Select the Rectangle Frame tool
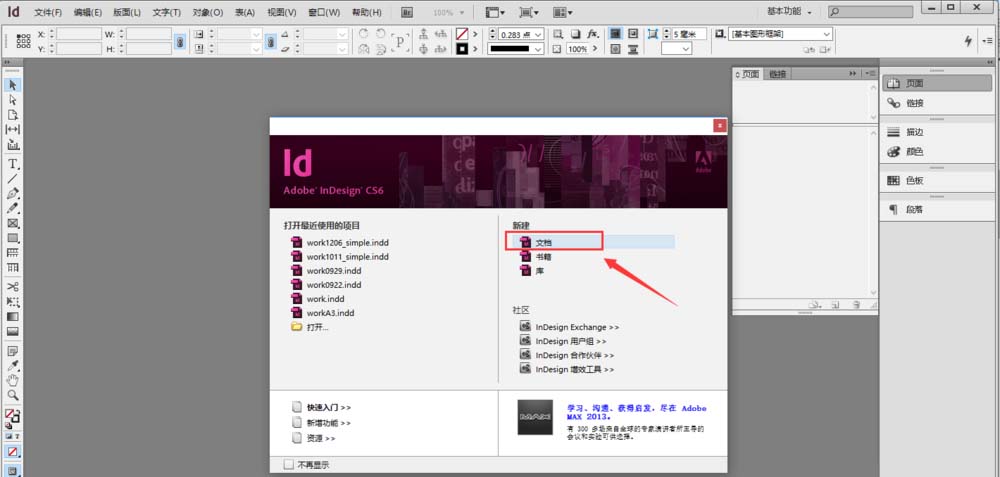Image resolution: width=1000 pixels, height=477 pixels. pos(13,223)
